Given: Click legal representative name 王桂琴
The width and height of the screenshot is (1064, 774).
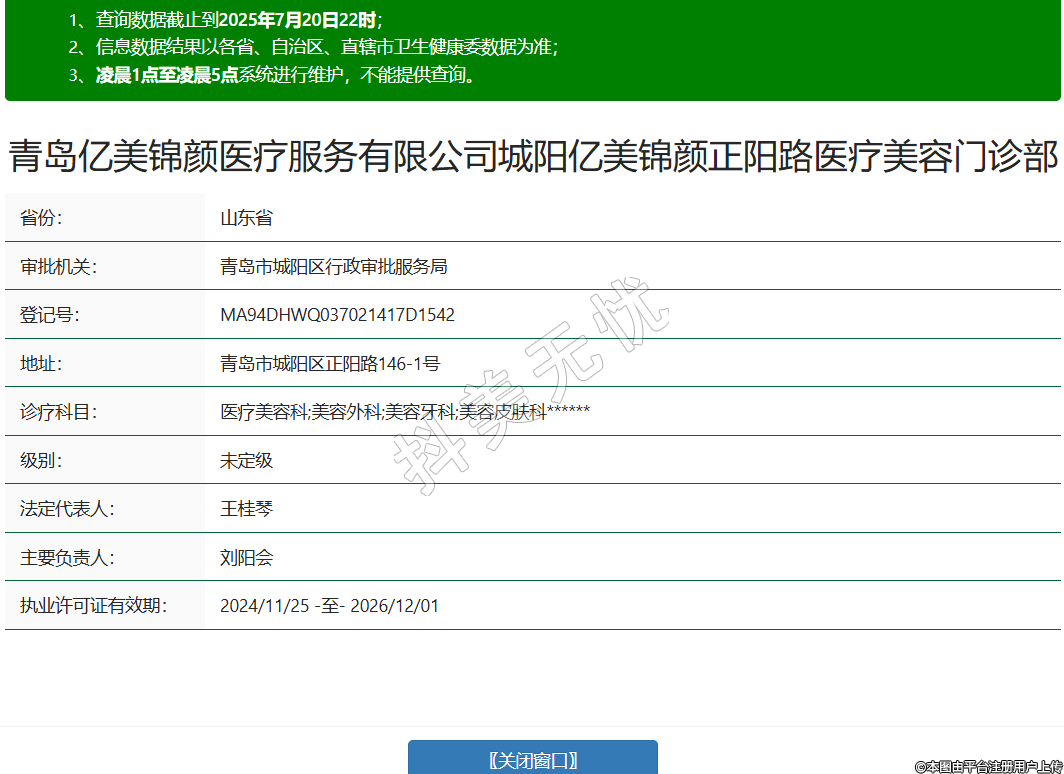Looking at the screenshot, I should pos(246,509).
